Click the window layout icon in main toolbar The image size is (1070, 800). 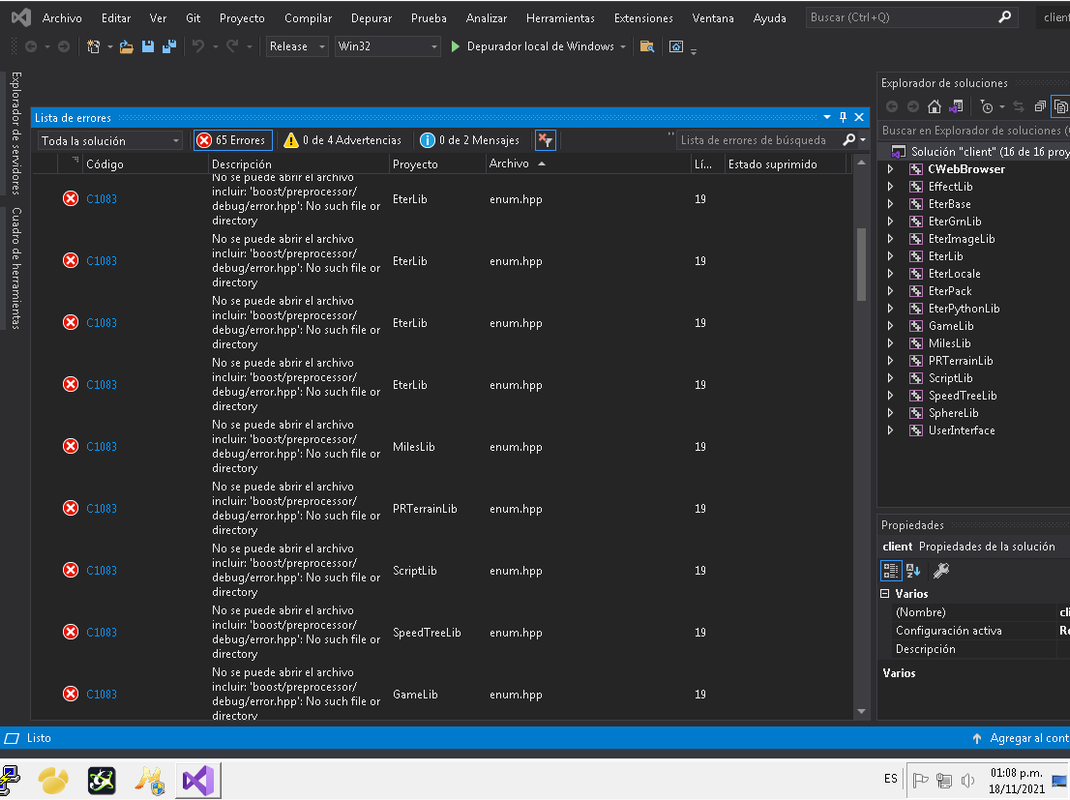(x=676, y=46)
